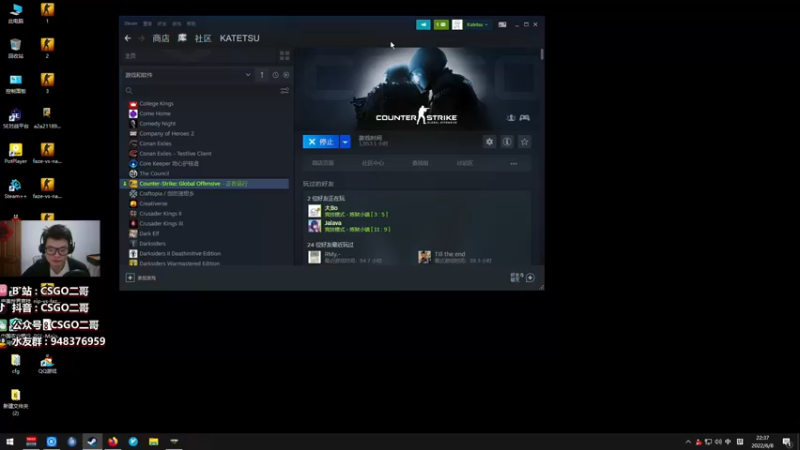Open the Steam menu in title bar
Screen dimensions: 800x450
(131, 23)
